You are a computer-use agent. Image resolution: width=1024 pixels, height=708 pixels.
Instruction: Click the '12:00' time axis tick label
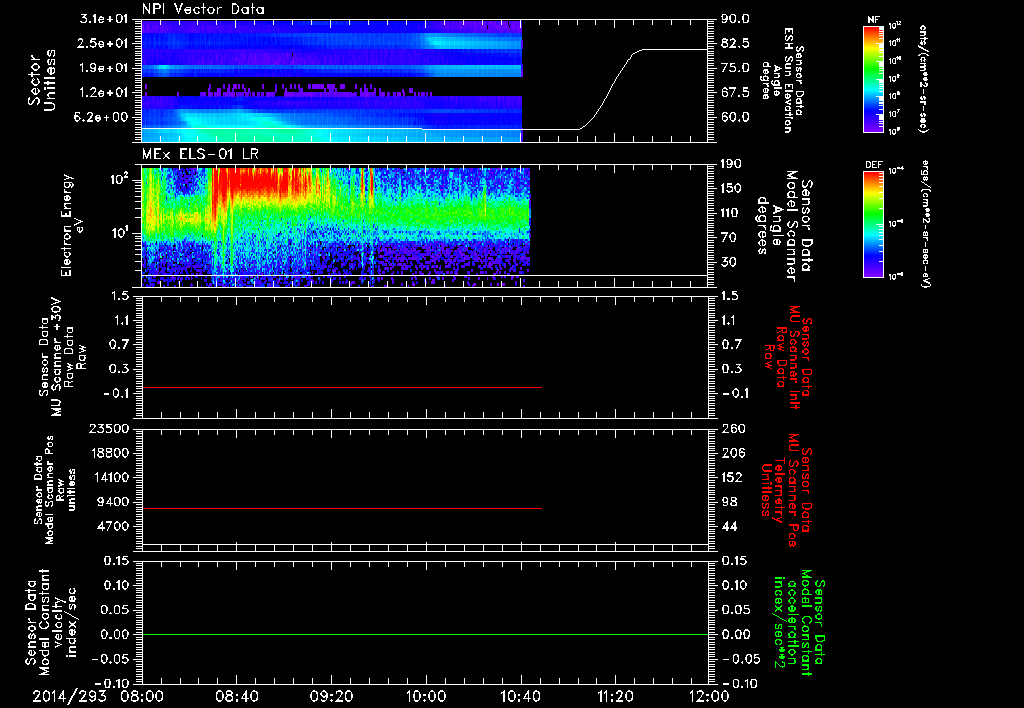[709, 696]
